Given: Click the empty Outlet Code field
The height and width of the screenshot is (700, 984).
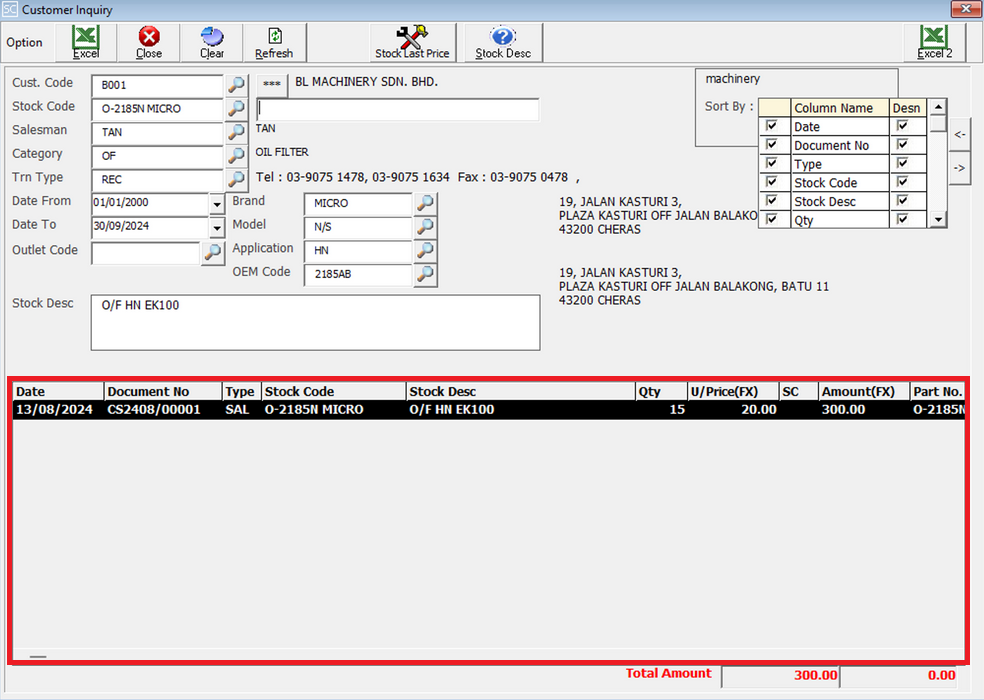Looking at the screenshot, I should coord(146,253).
